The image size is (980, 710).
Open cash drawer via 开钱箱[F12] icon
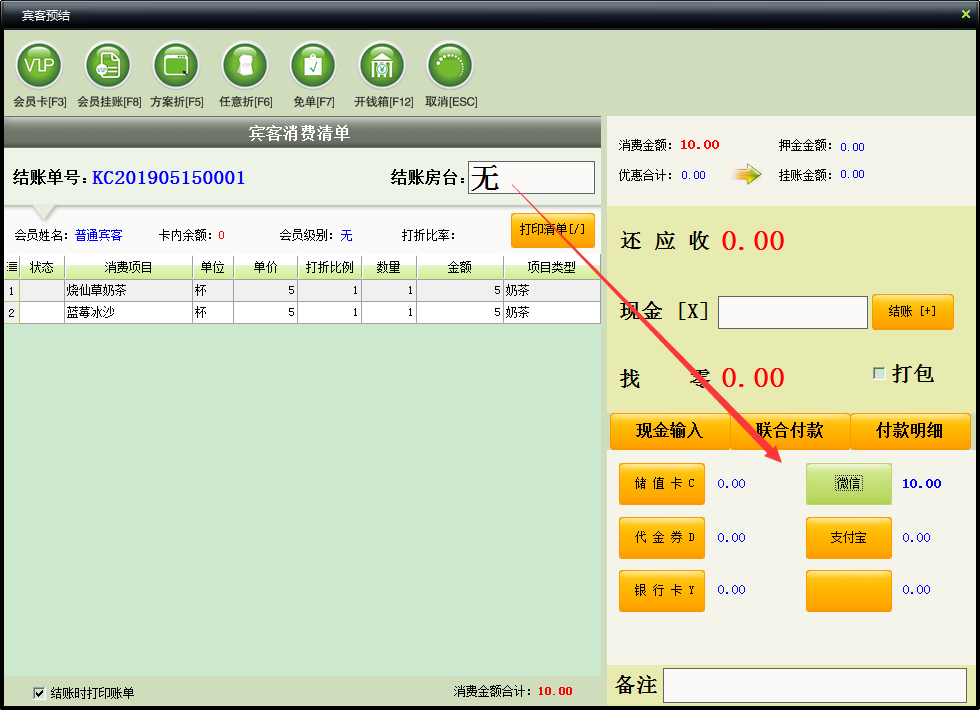point(382,66)
